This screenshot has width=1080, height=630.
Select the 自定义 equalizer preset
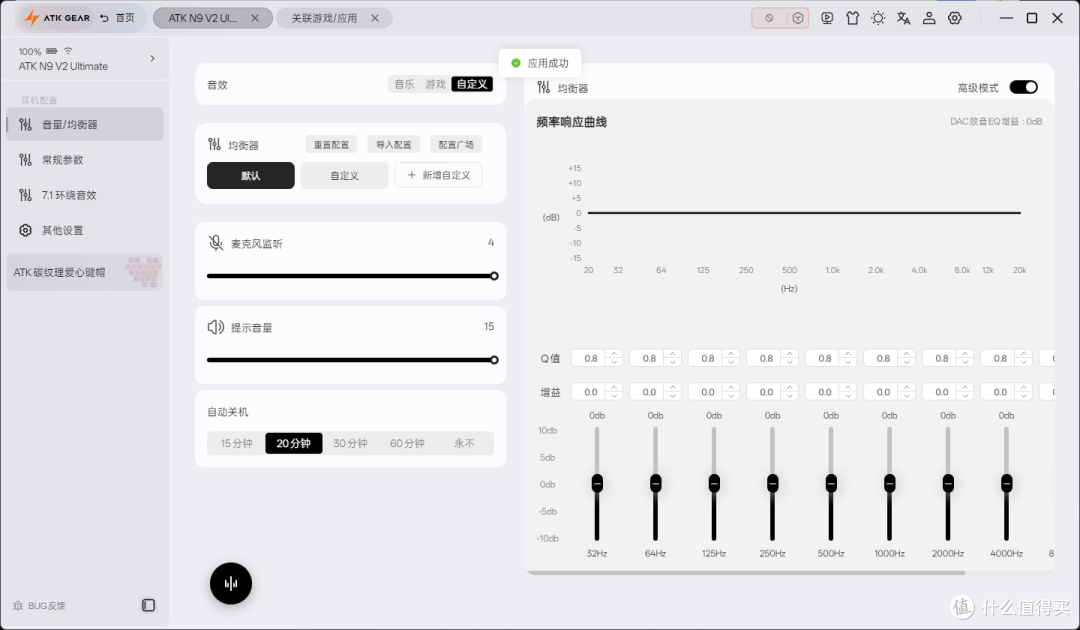coord(344,176)
